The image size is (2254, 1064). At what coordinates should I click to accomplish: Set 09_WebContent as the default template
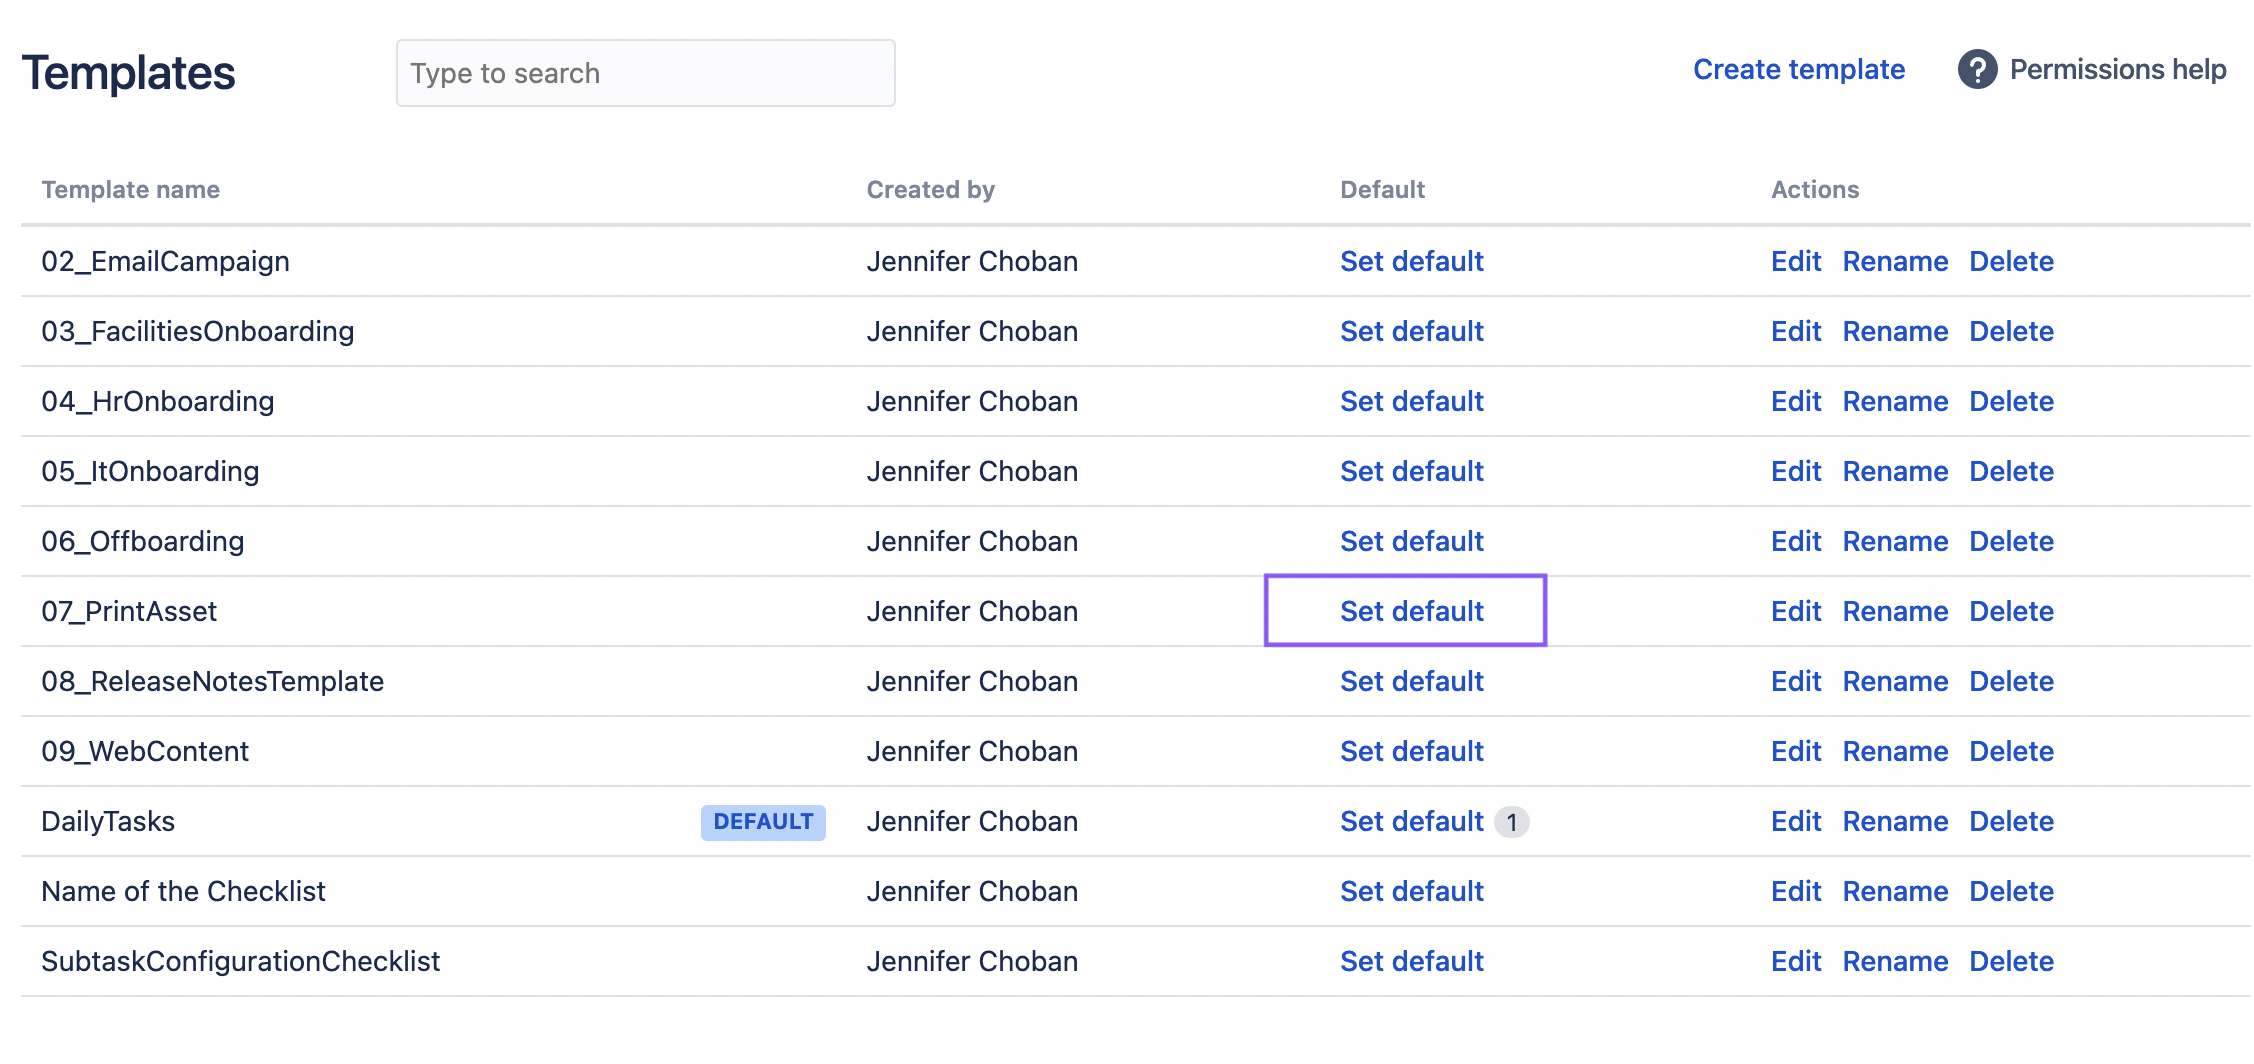click(1411, 751)
